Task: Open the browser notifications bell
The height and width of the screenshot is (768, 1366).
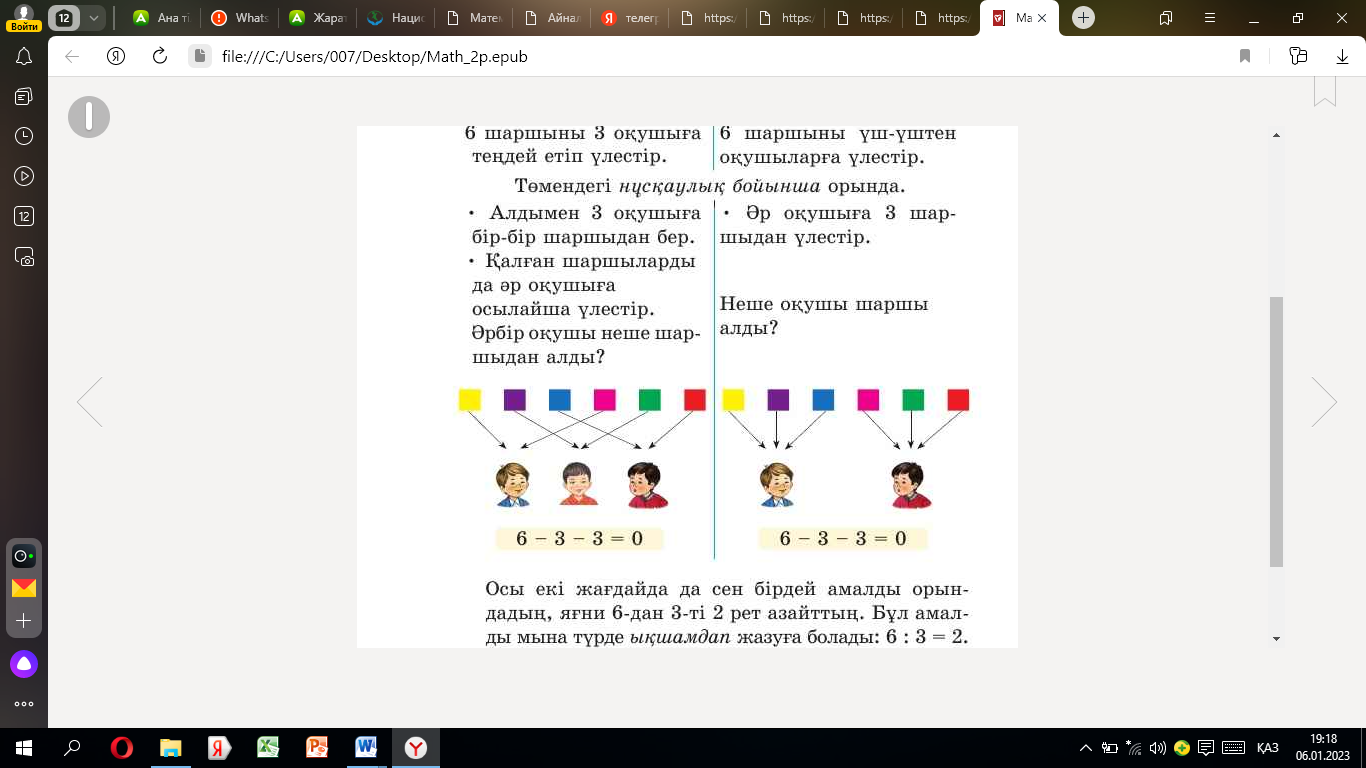Action: (x=24, y=57)
